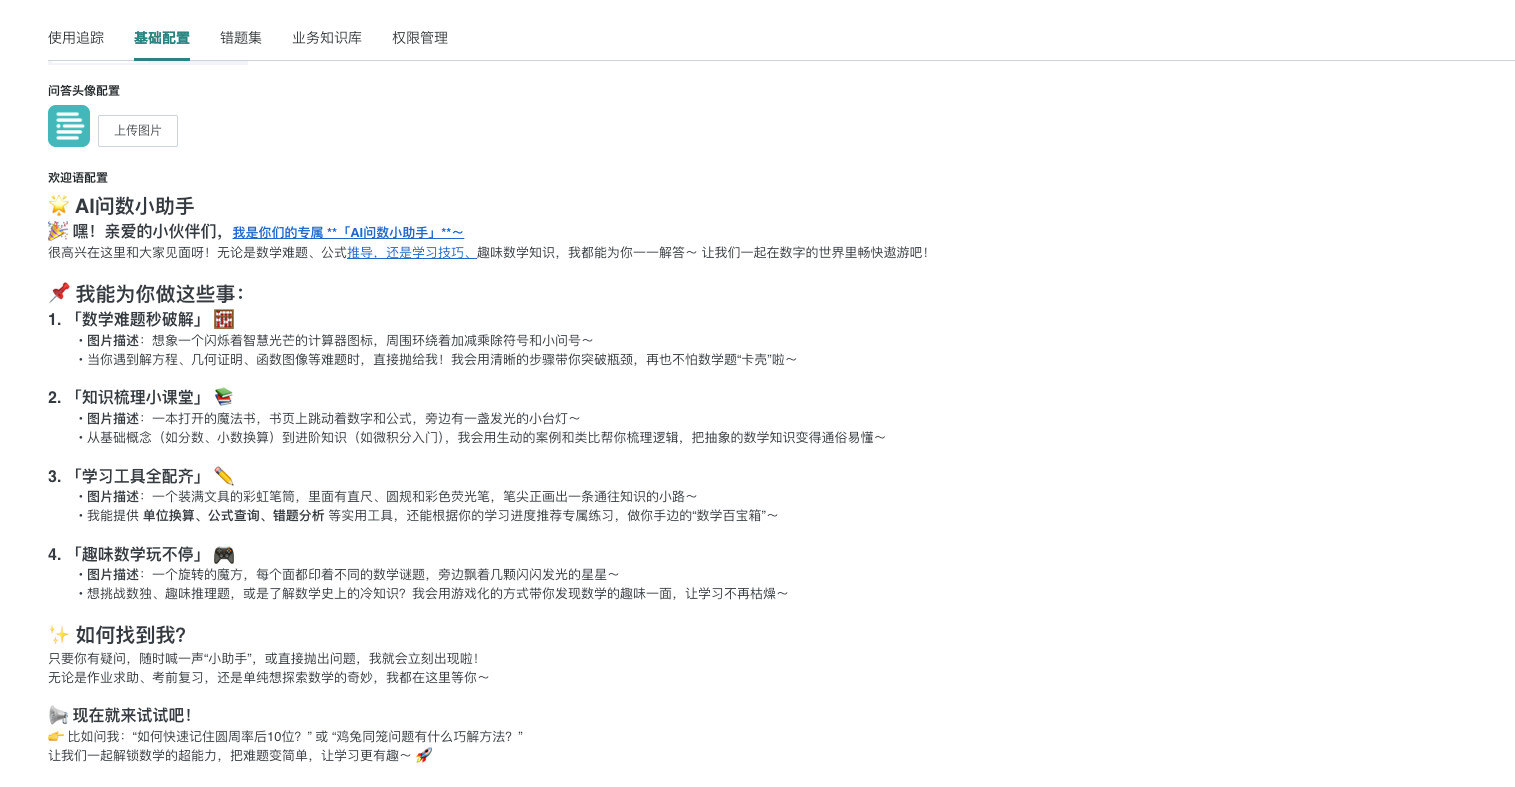The image size is (1515, 787).
Task: Follow the 推导、还是学习技巧 link
Action: tap(411, 253)
